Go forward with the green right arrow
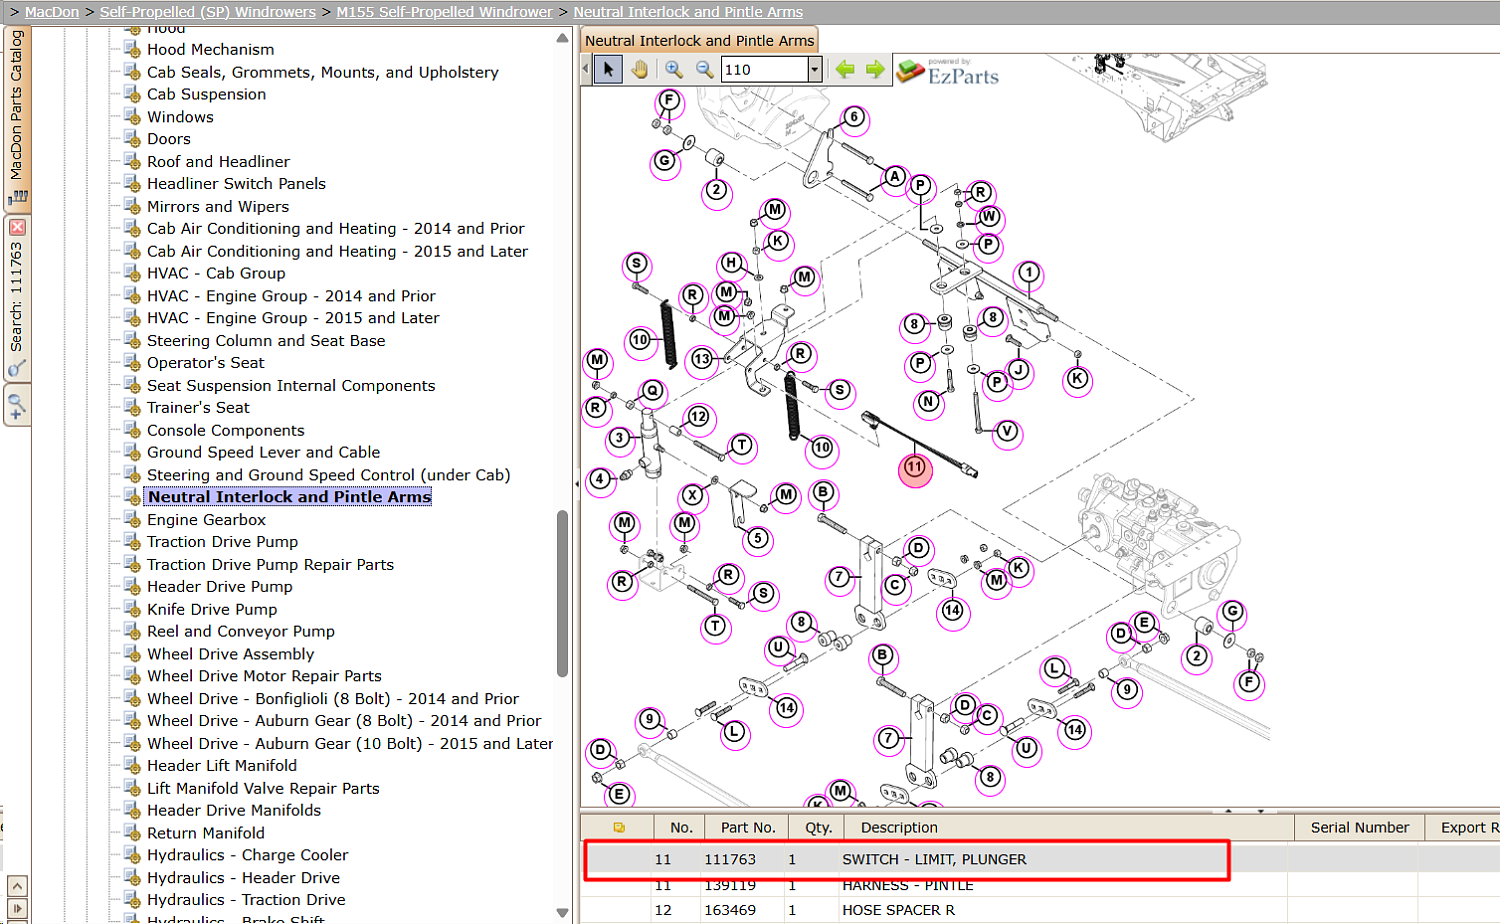This screenshot has width=1500, height=924. 875,69
